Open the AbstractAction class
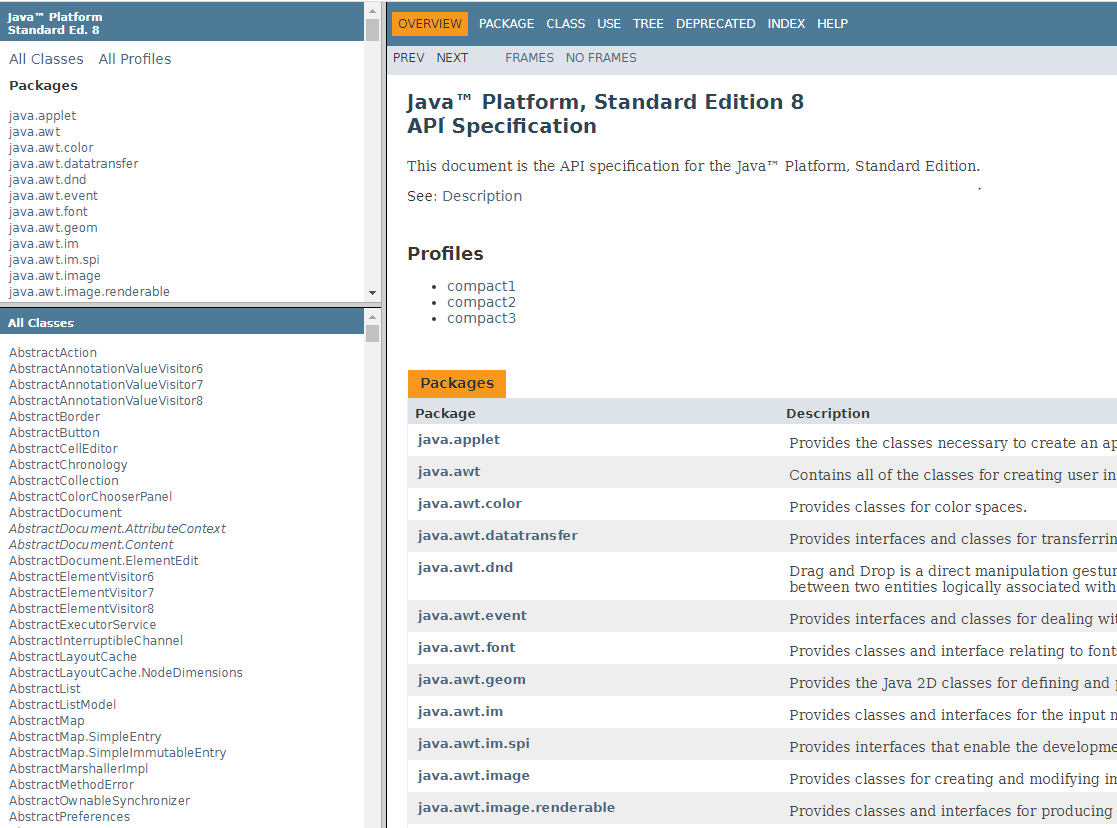The width and height of the screenshot is (1117, 828). 53,353
